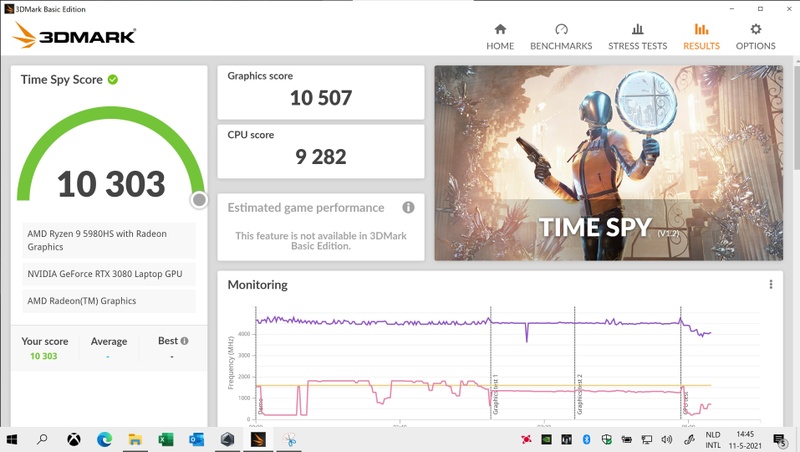Image resolution: width=800 pixels, height=452 pixels.
Task: Click the red tray icon
Action: (526, 439)
